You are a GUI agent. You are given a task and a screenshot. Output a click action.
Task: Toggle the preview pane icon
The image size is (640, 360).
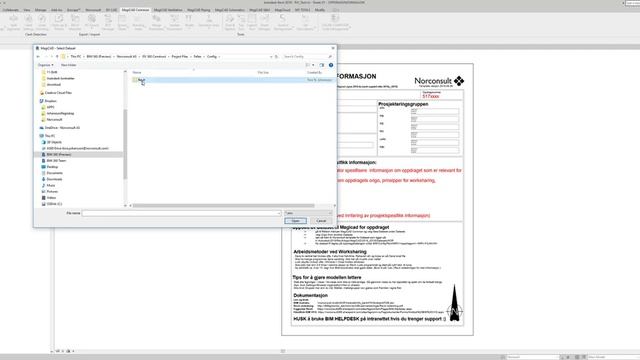(x=322, y=65)
